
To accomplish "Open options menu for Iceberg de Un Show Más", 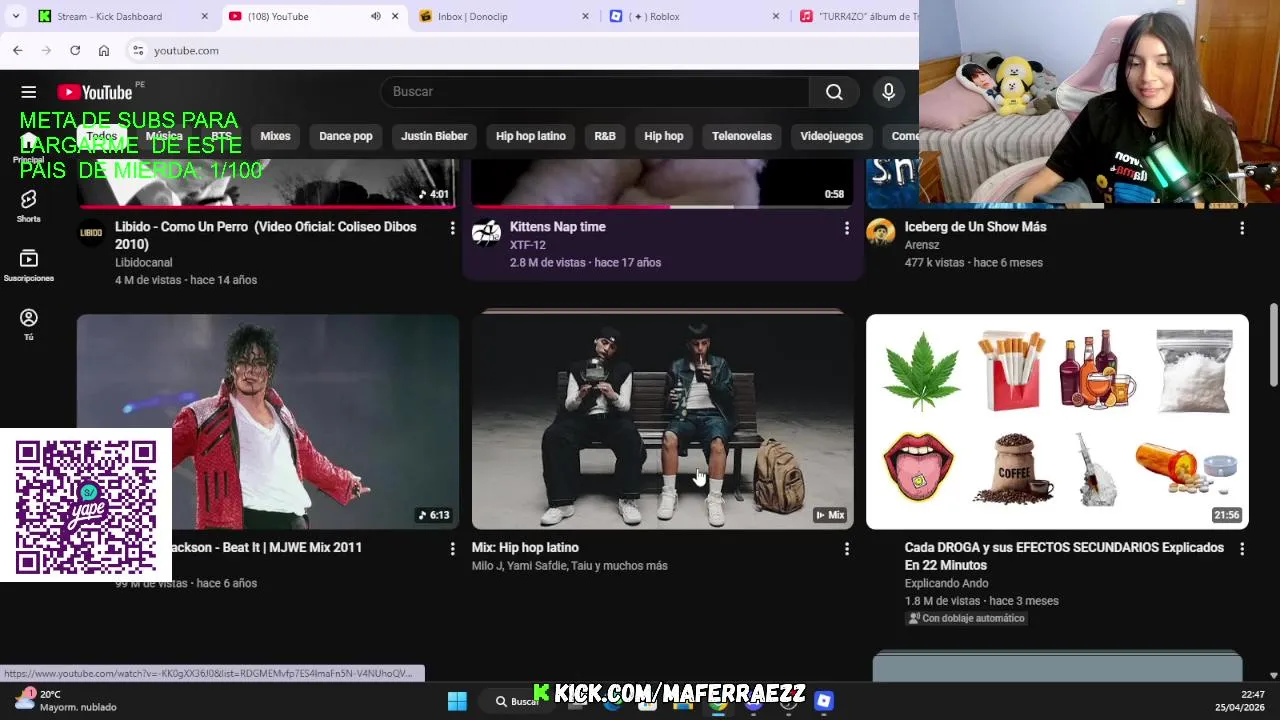I will tap(1242, 229).
